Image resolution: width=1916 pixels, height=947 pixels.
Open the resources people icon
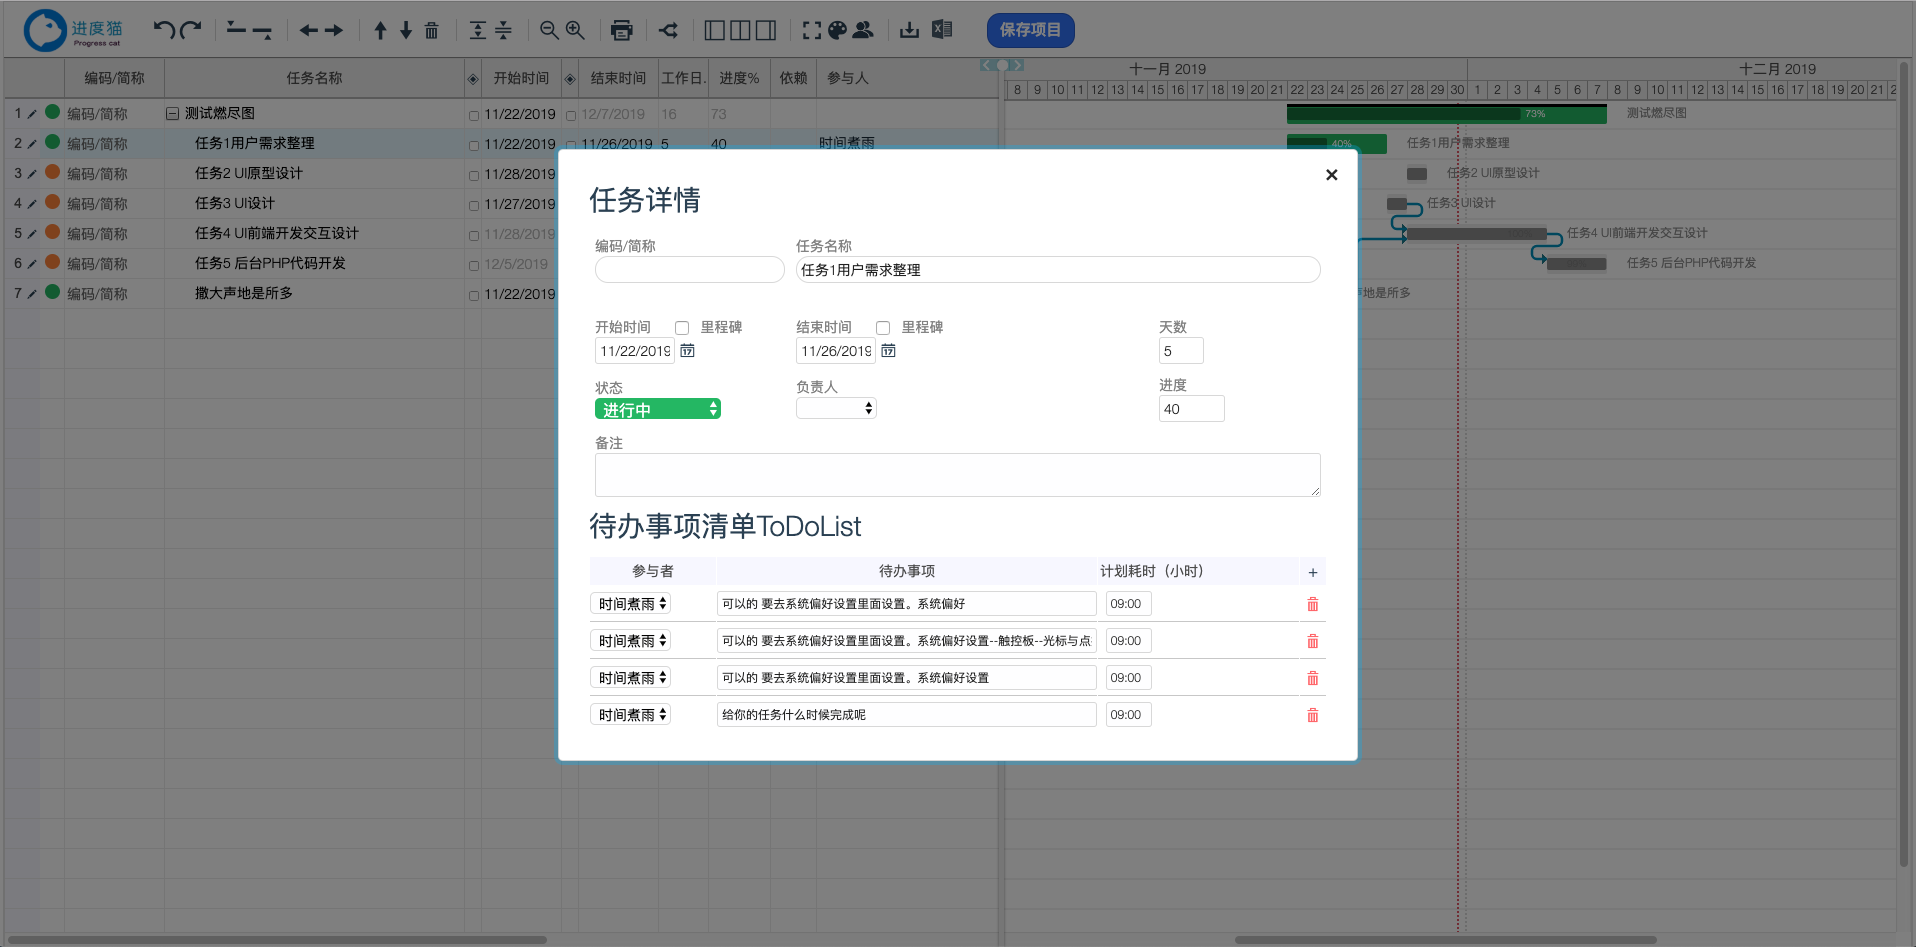863,30
